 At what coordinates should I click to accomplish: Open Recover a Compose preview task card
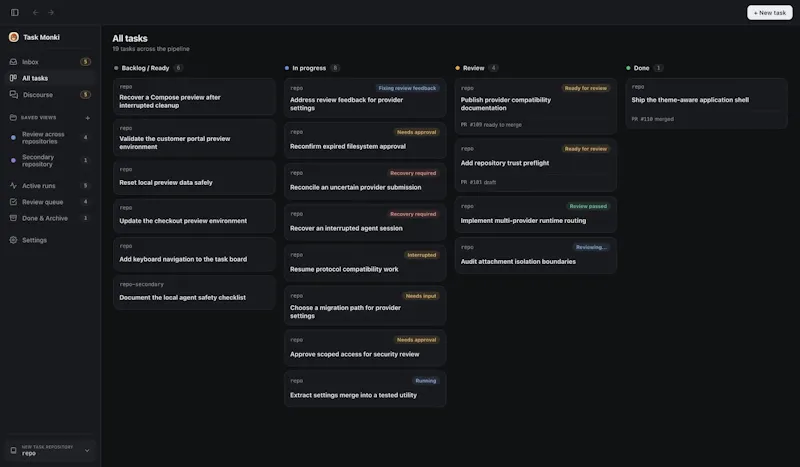tap(194, 96)
